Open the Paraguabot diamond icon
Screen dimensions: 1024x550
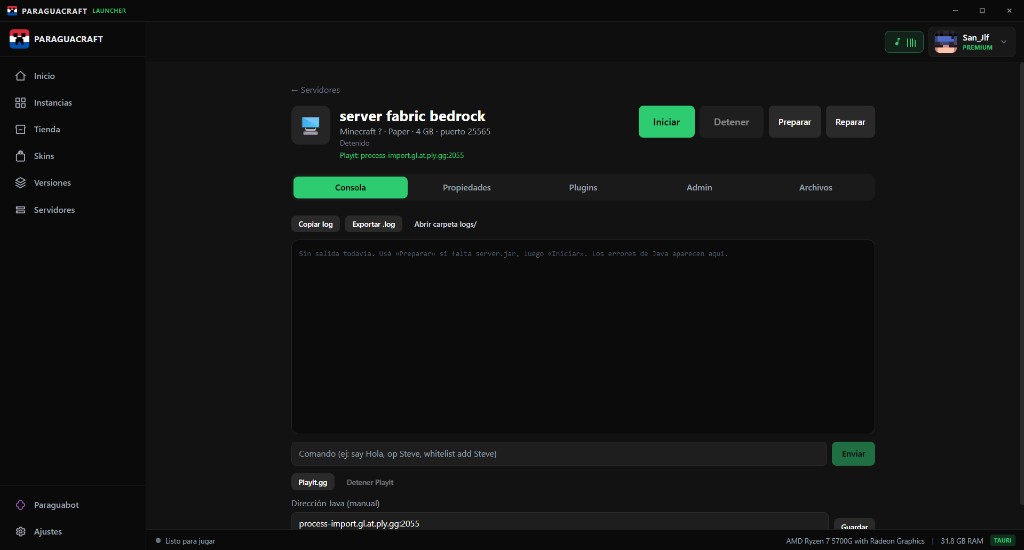[20, 505]
